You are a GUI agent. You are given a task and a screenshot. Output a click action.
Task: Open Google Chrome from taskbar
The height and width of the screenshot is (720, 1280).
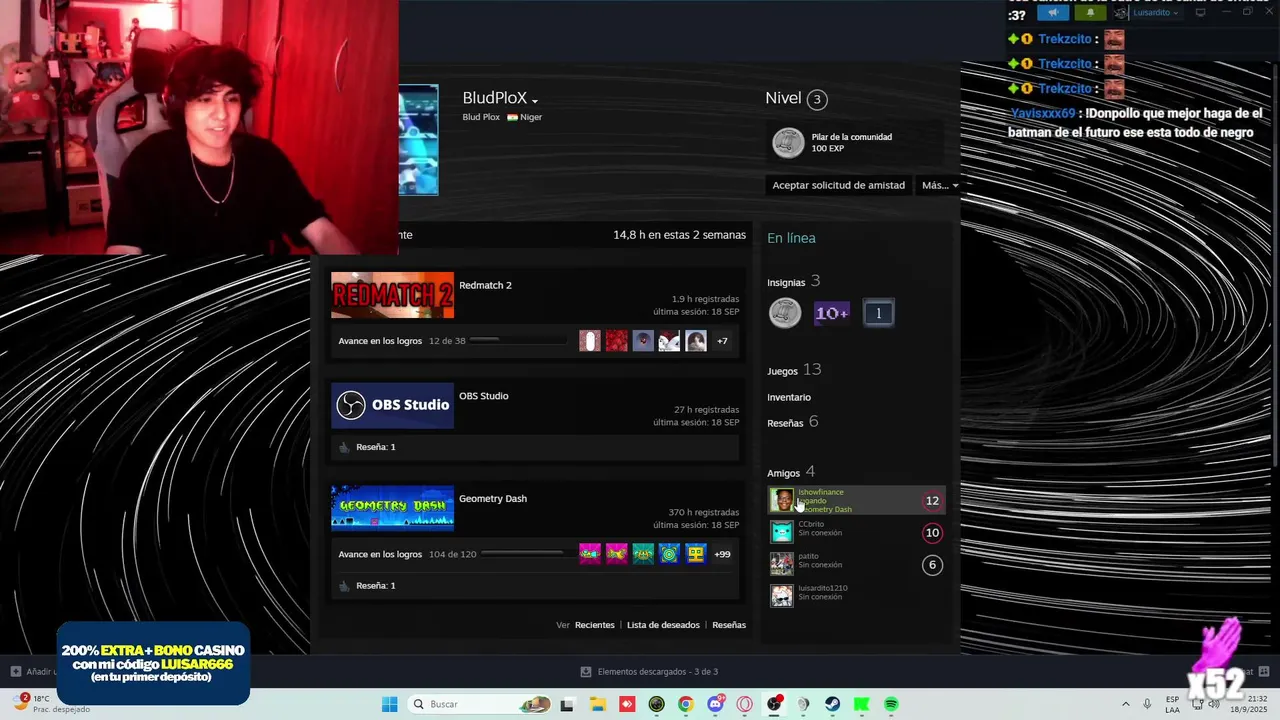point(685,704)
